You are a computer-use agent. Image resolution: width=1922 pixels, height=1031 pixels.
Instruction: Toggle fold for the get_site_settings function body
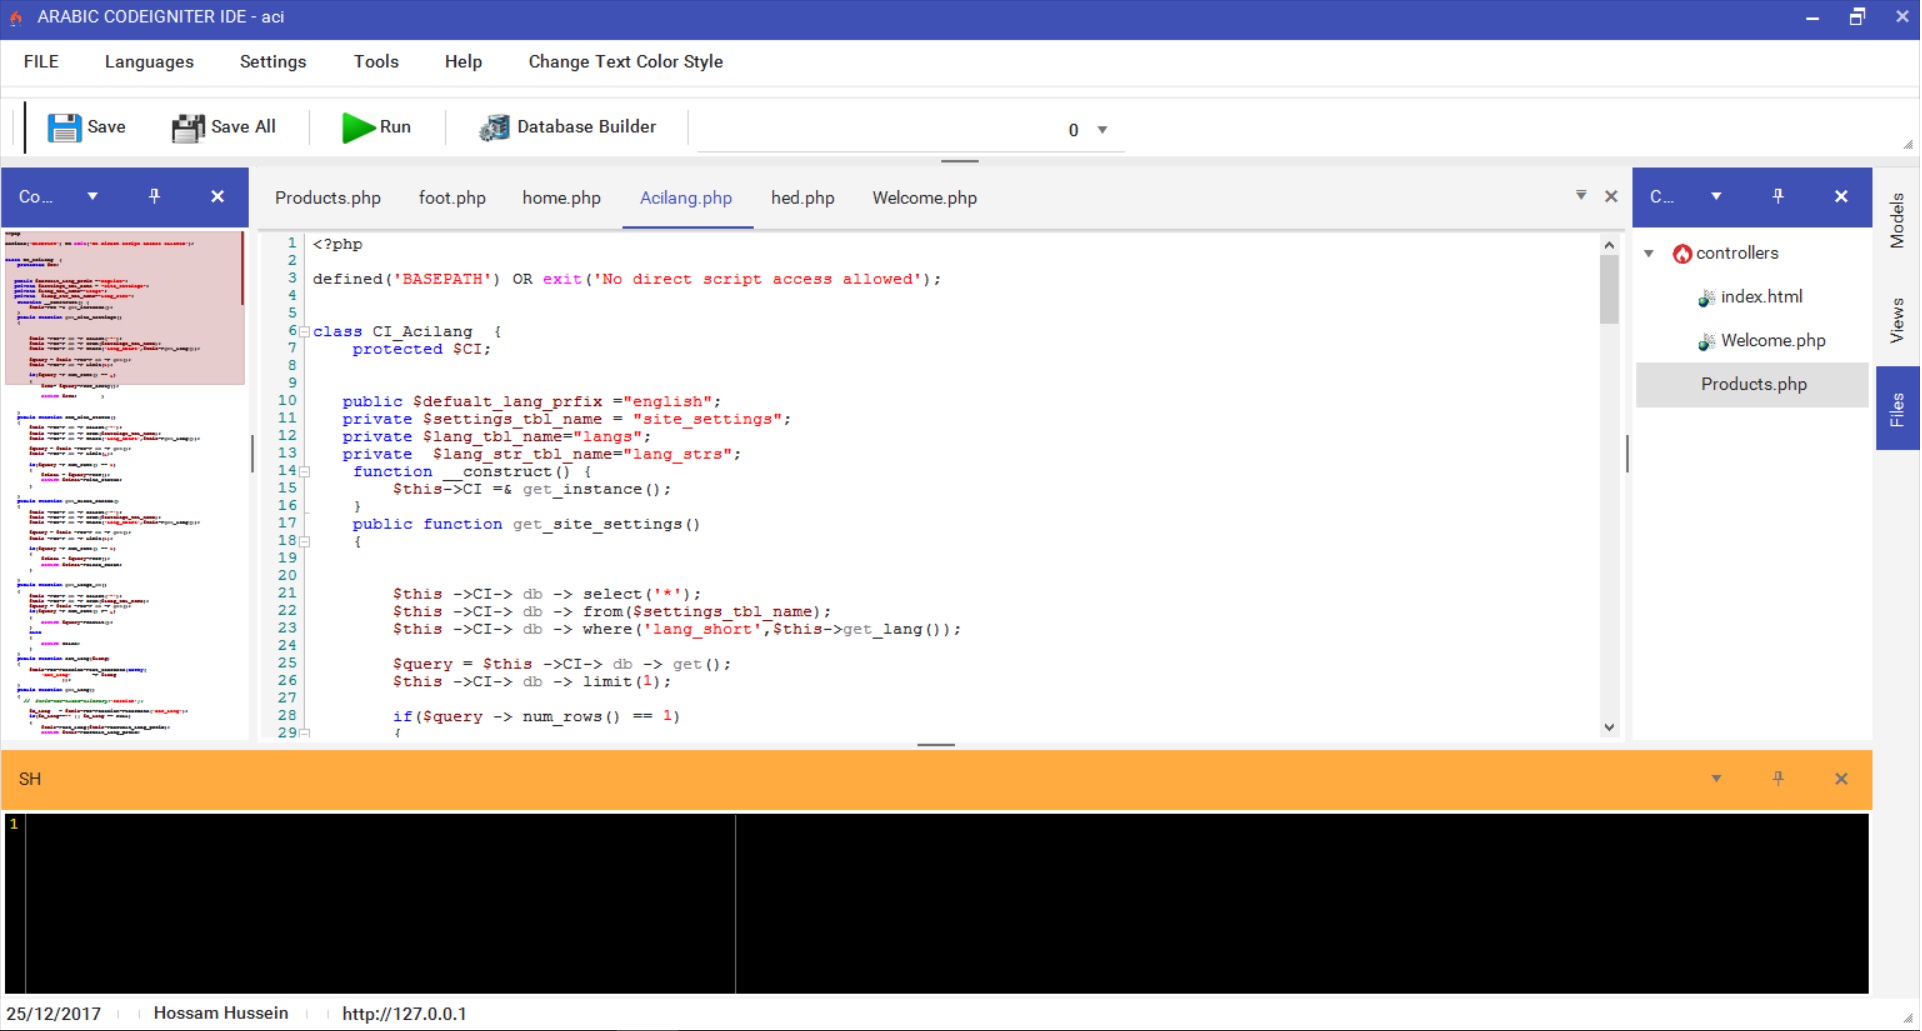pos(304,542)
